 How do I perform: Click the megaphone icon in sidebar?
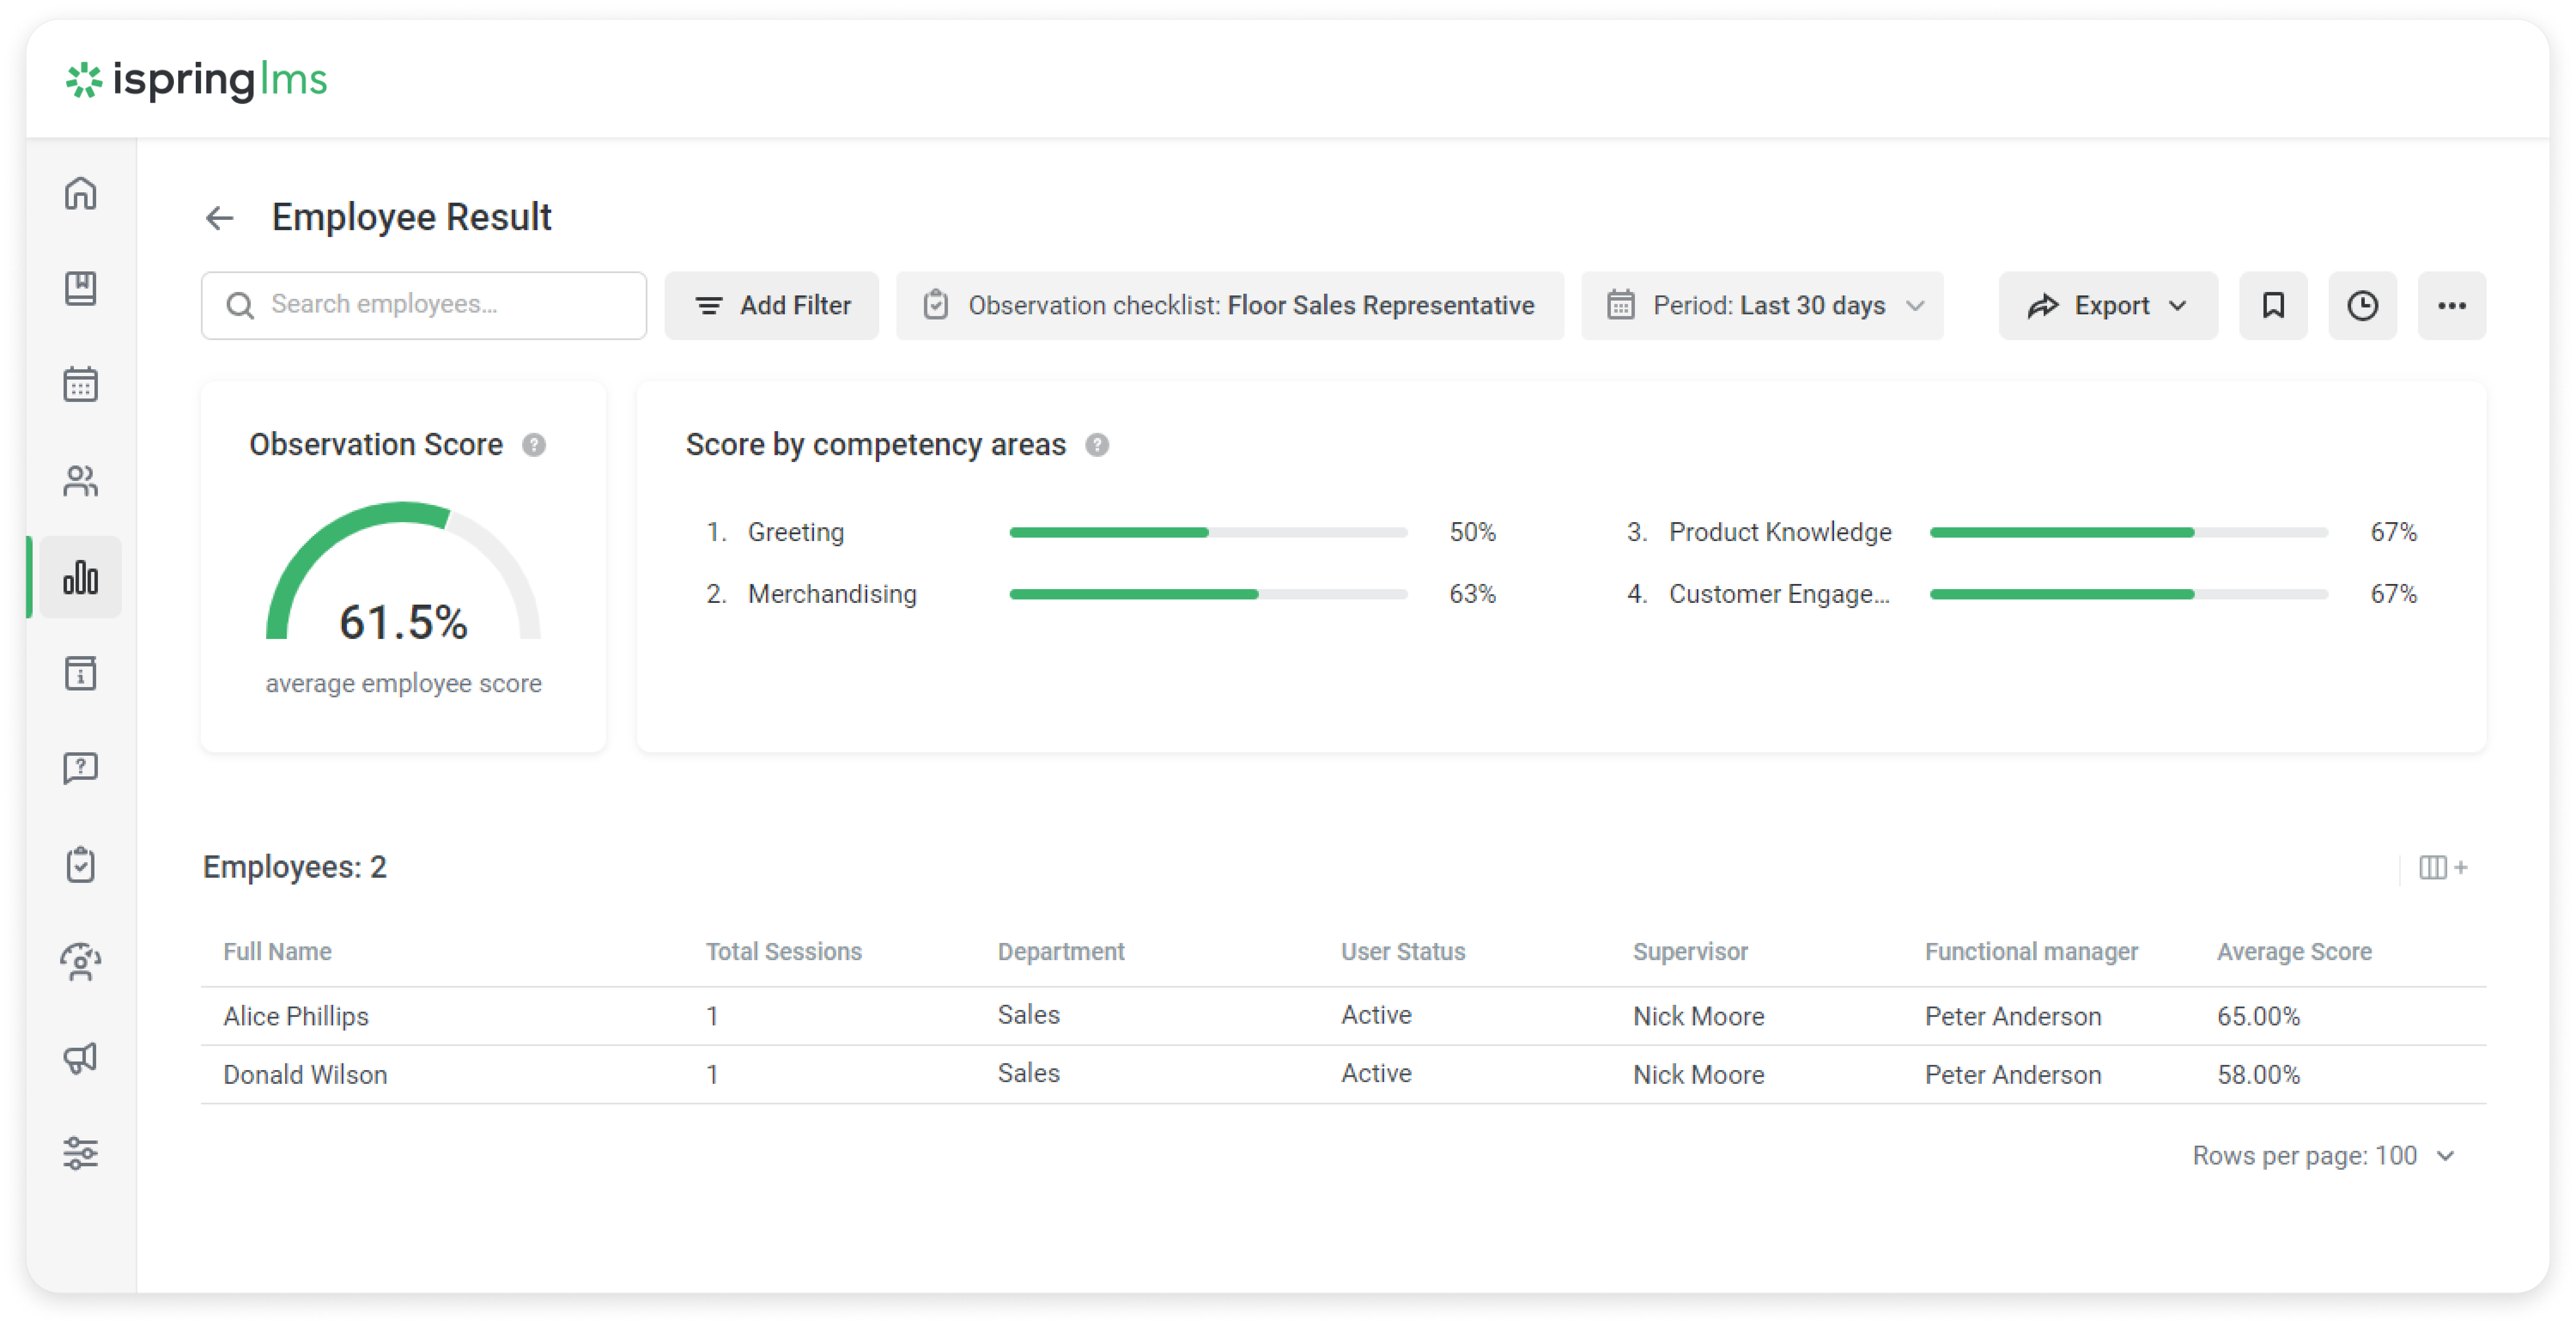coord(80,1058)
